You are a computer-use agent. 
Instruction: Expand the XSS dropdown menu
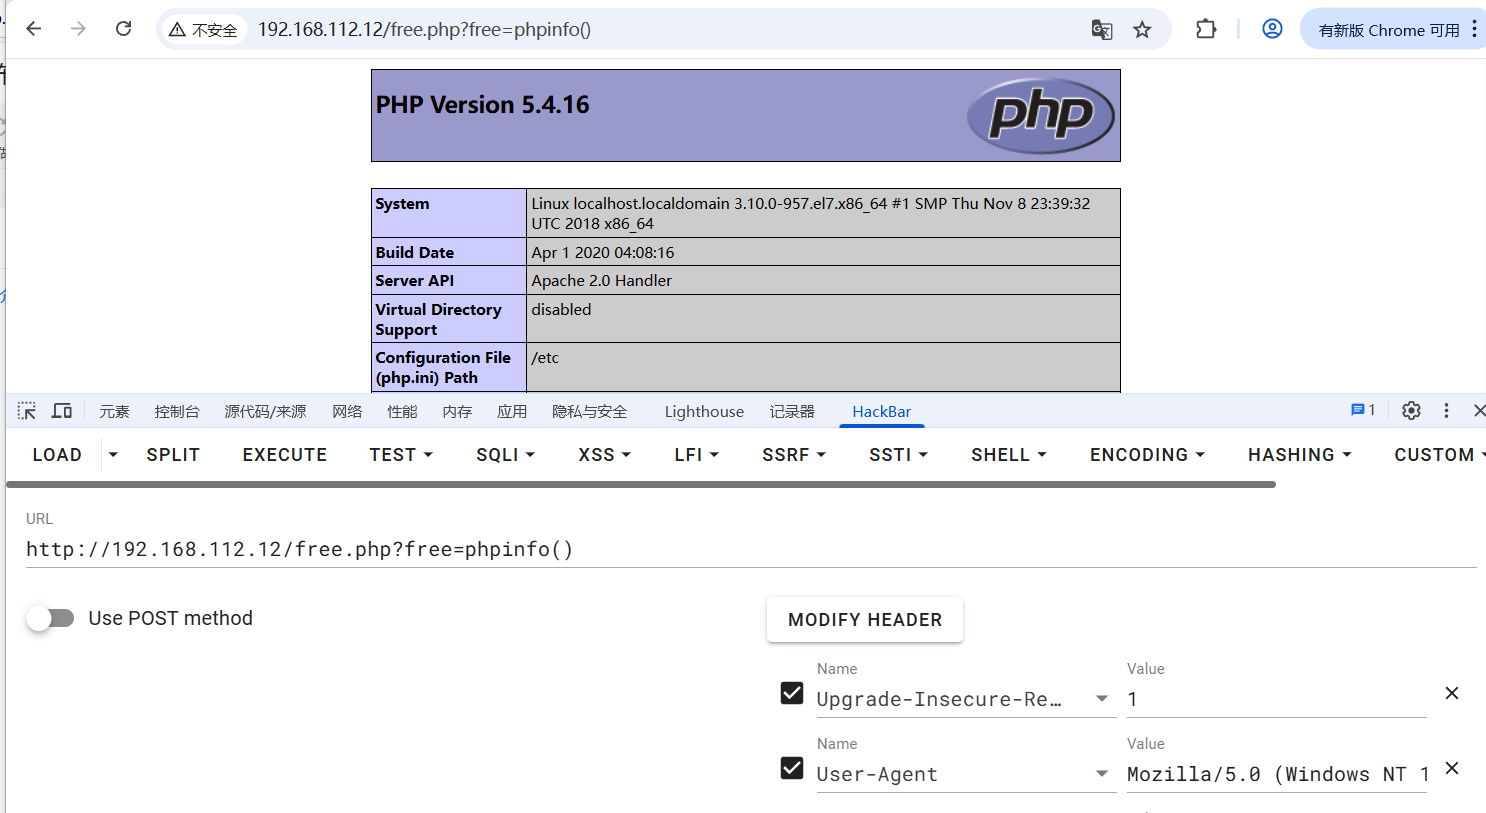point(605,454)
